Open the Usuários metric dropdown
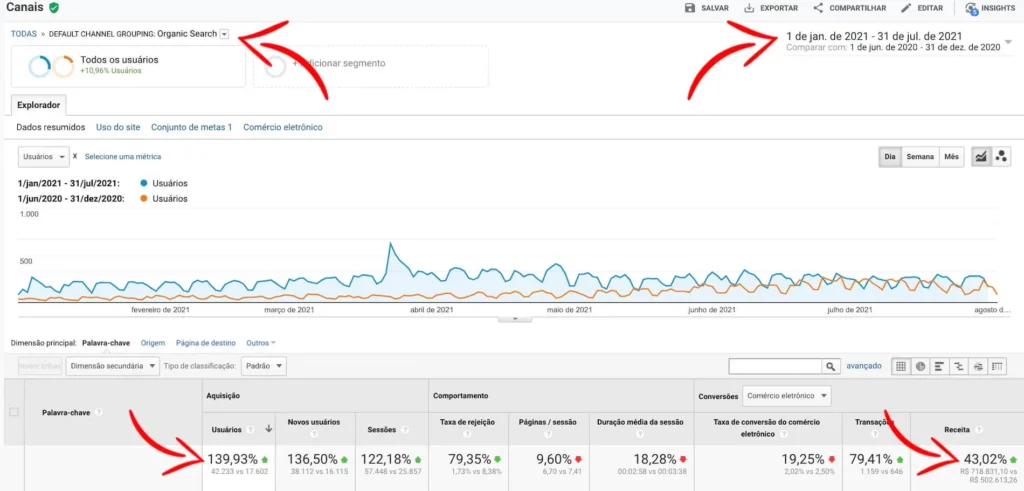This screenshot has width=1024, height=491. (x=43, y=157)
